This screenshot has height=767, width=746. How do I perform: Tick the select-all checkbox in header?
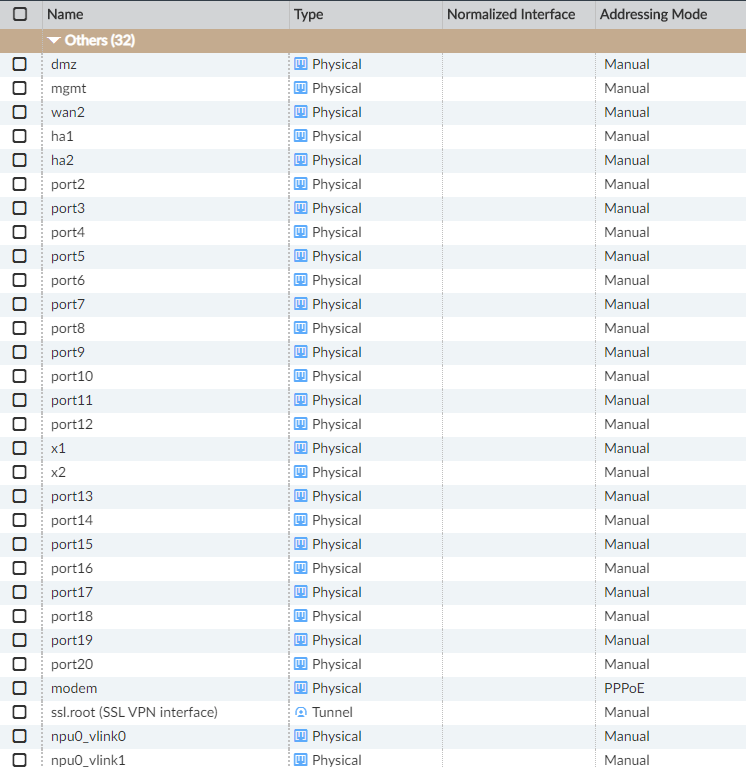[x=20, y=14]
